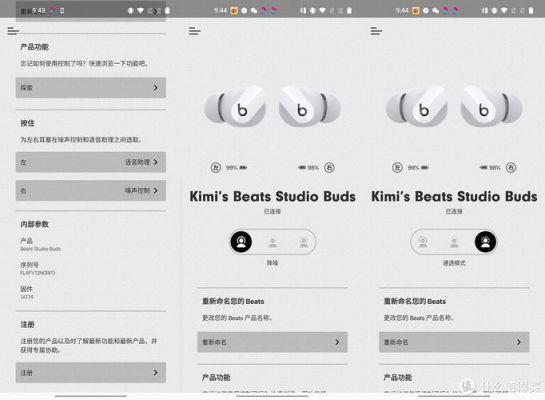Tap the 注册 register row

coord(91,373)
